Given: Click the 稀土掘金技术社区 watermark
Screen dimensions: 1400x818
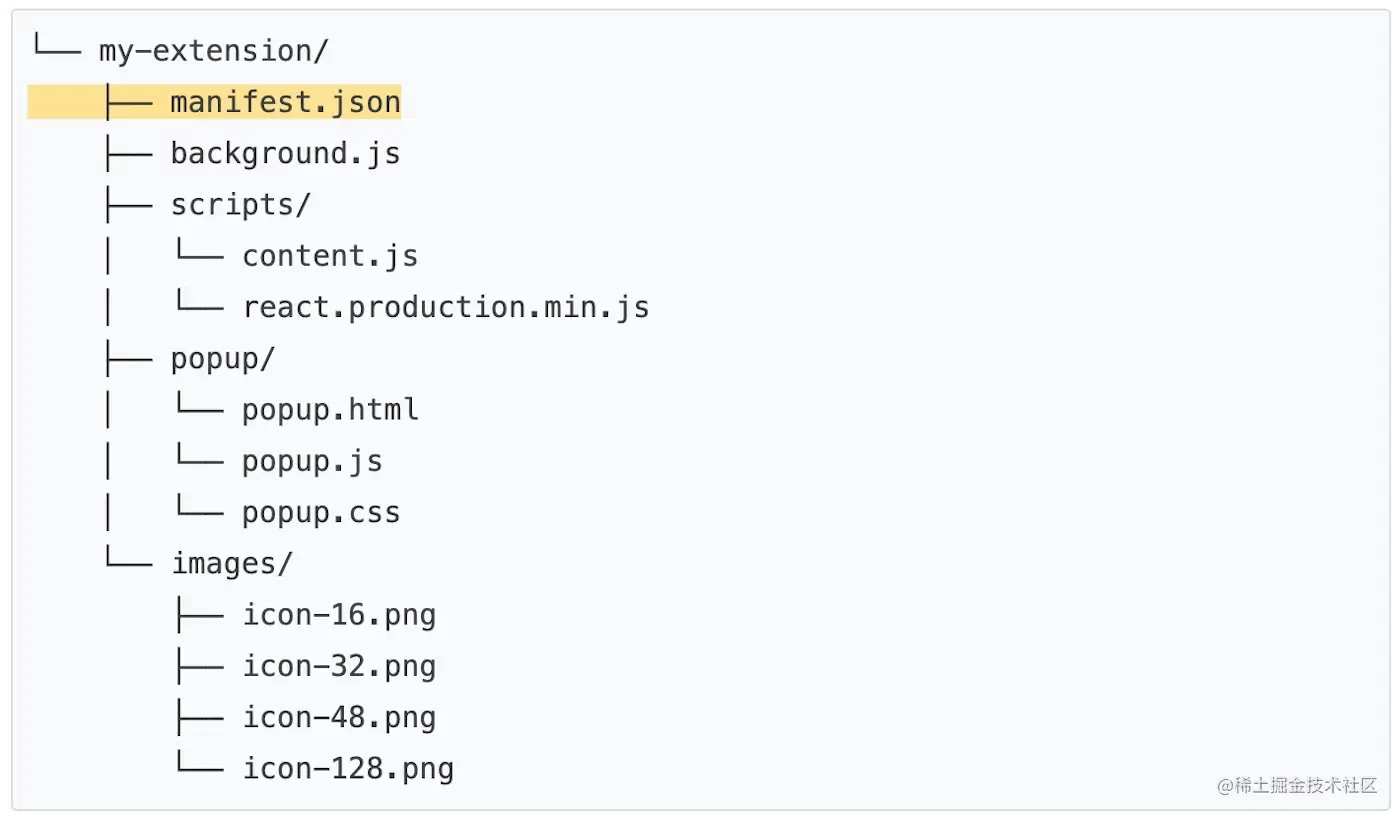Looking at the screenshot, I should point(1297,785).
